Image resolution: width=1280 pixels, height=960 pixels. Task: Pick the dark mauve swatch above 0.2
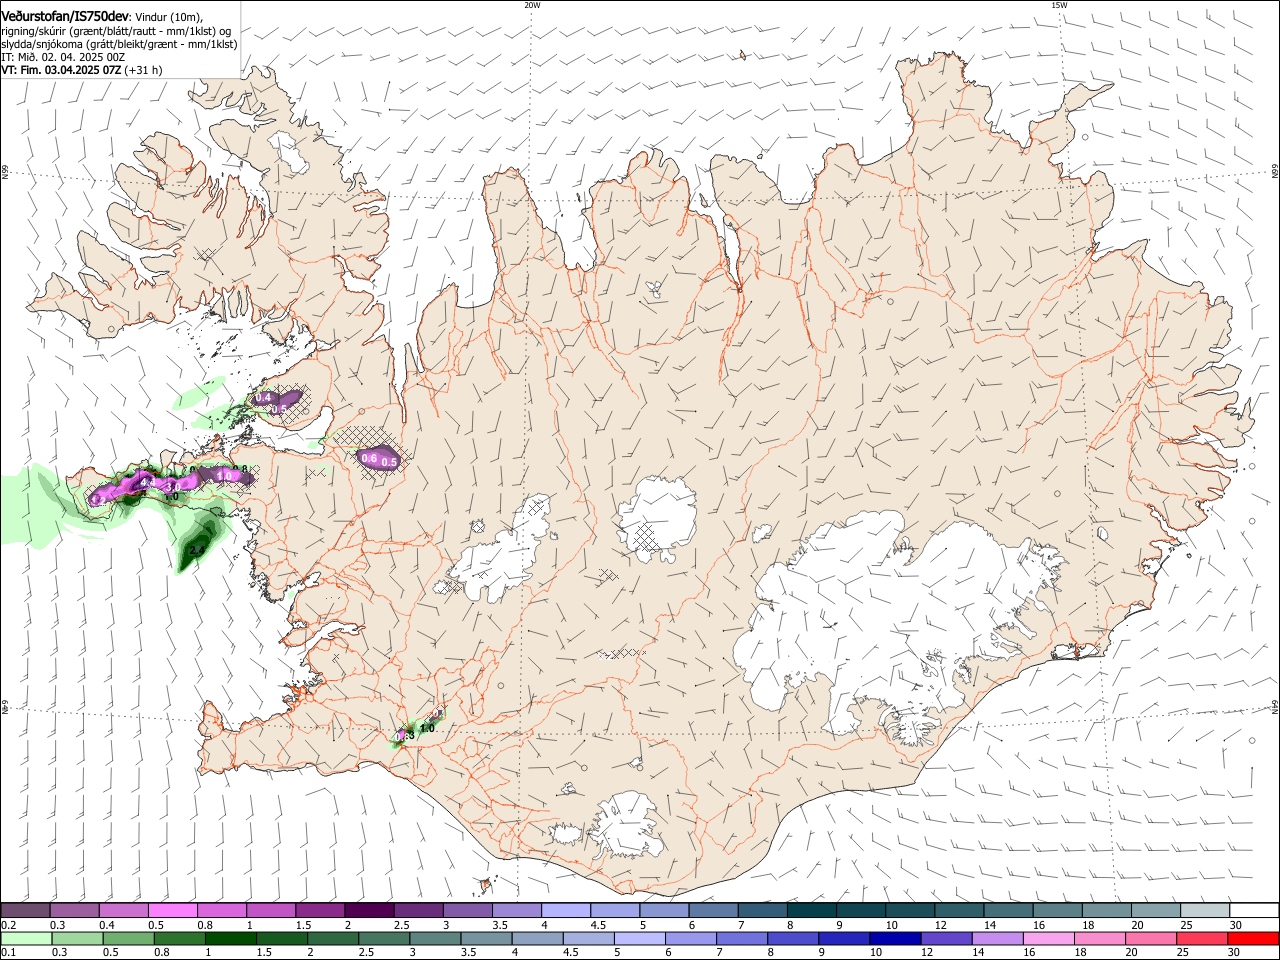click(25, 911)
